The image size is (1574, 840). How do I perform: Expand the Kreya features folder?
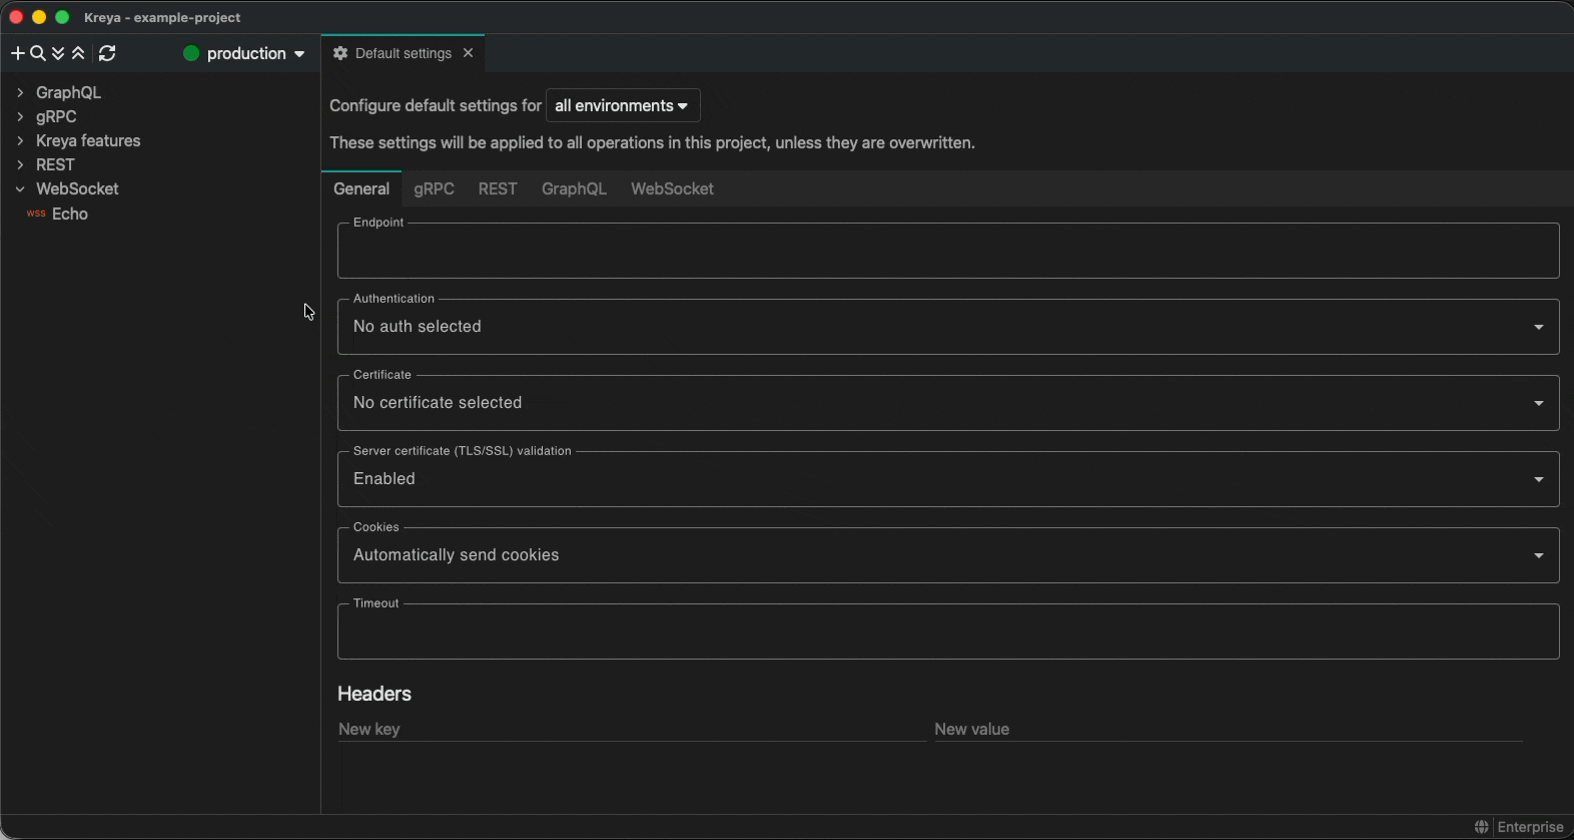coord(20,140)
